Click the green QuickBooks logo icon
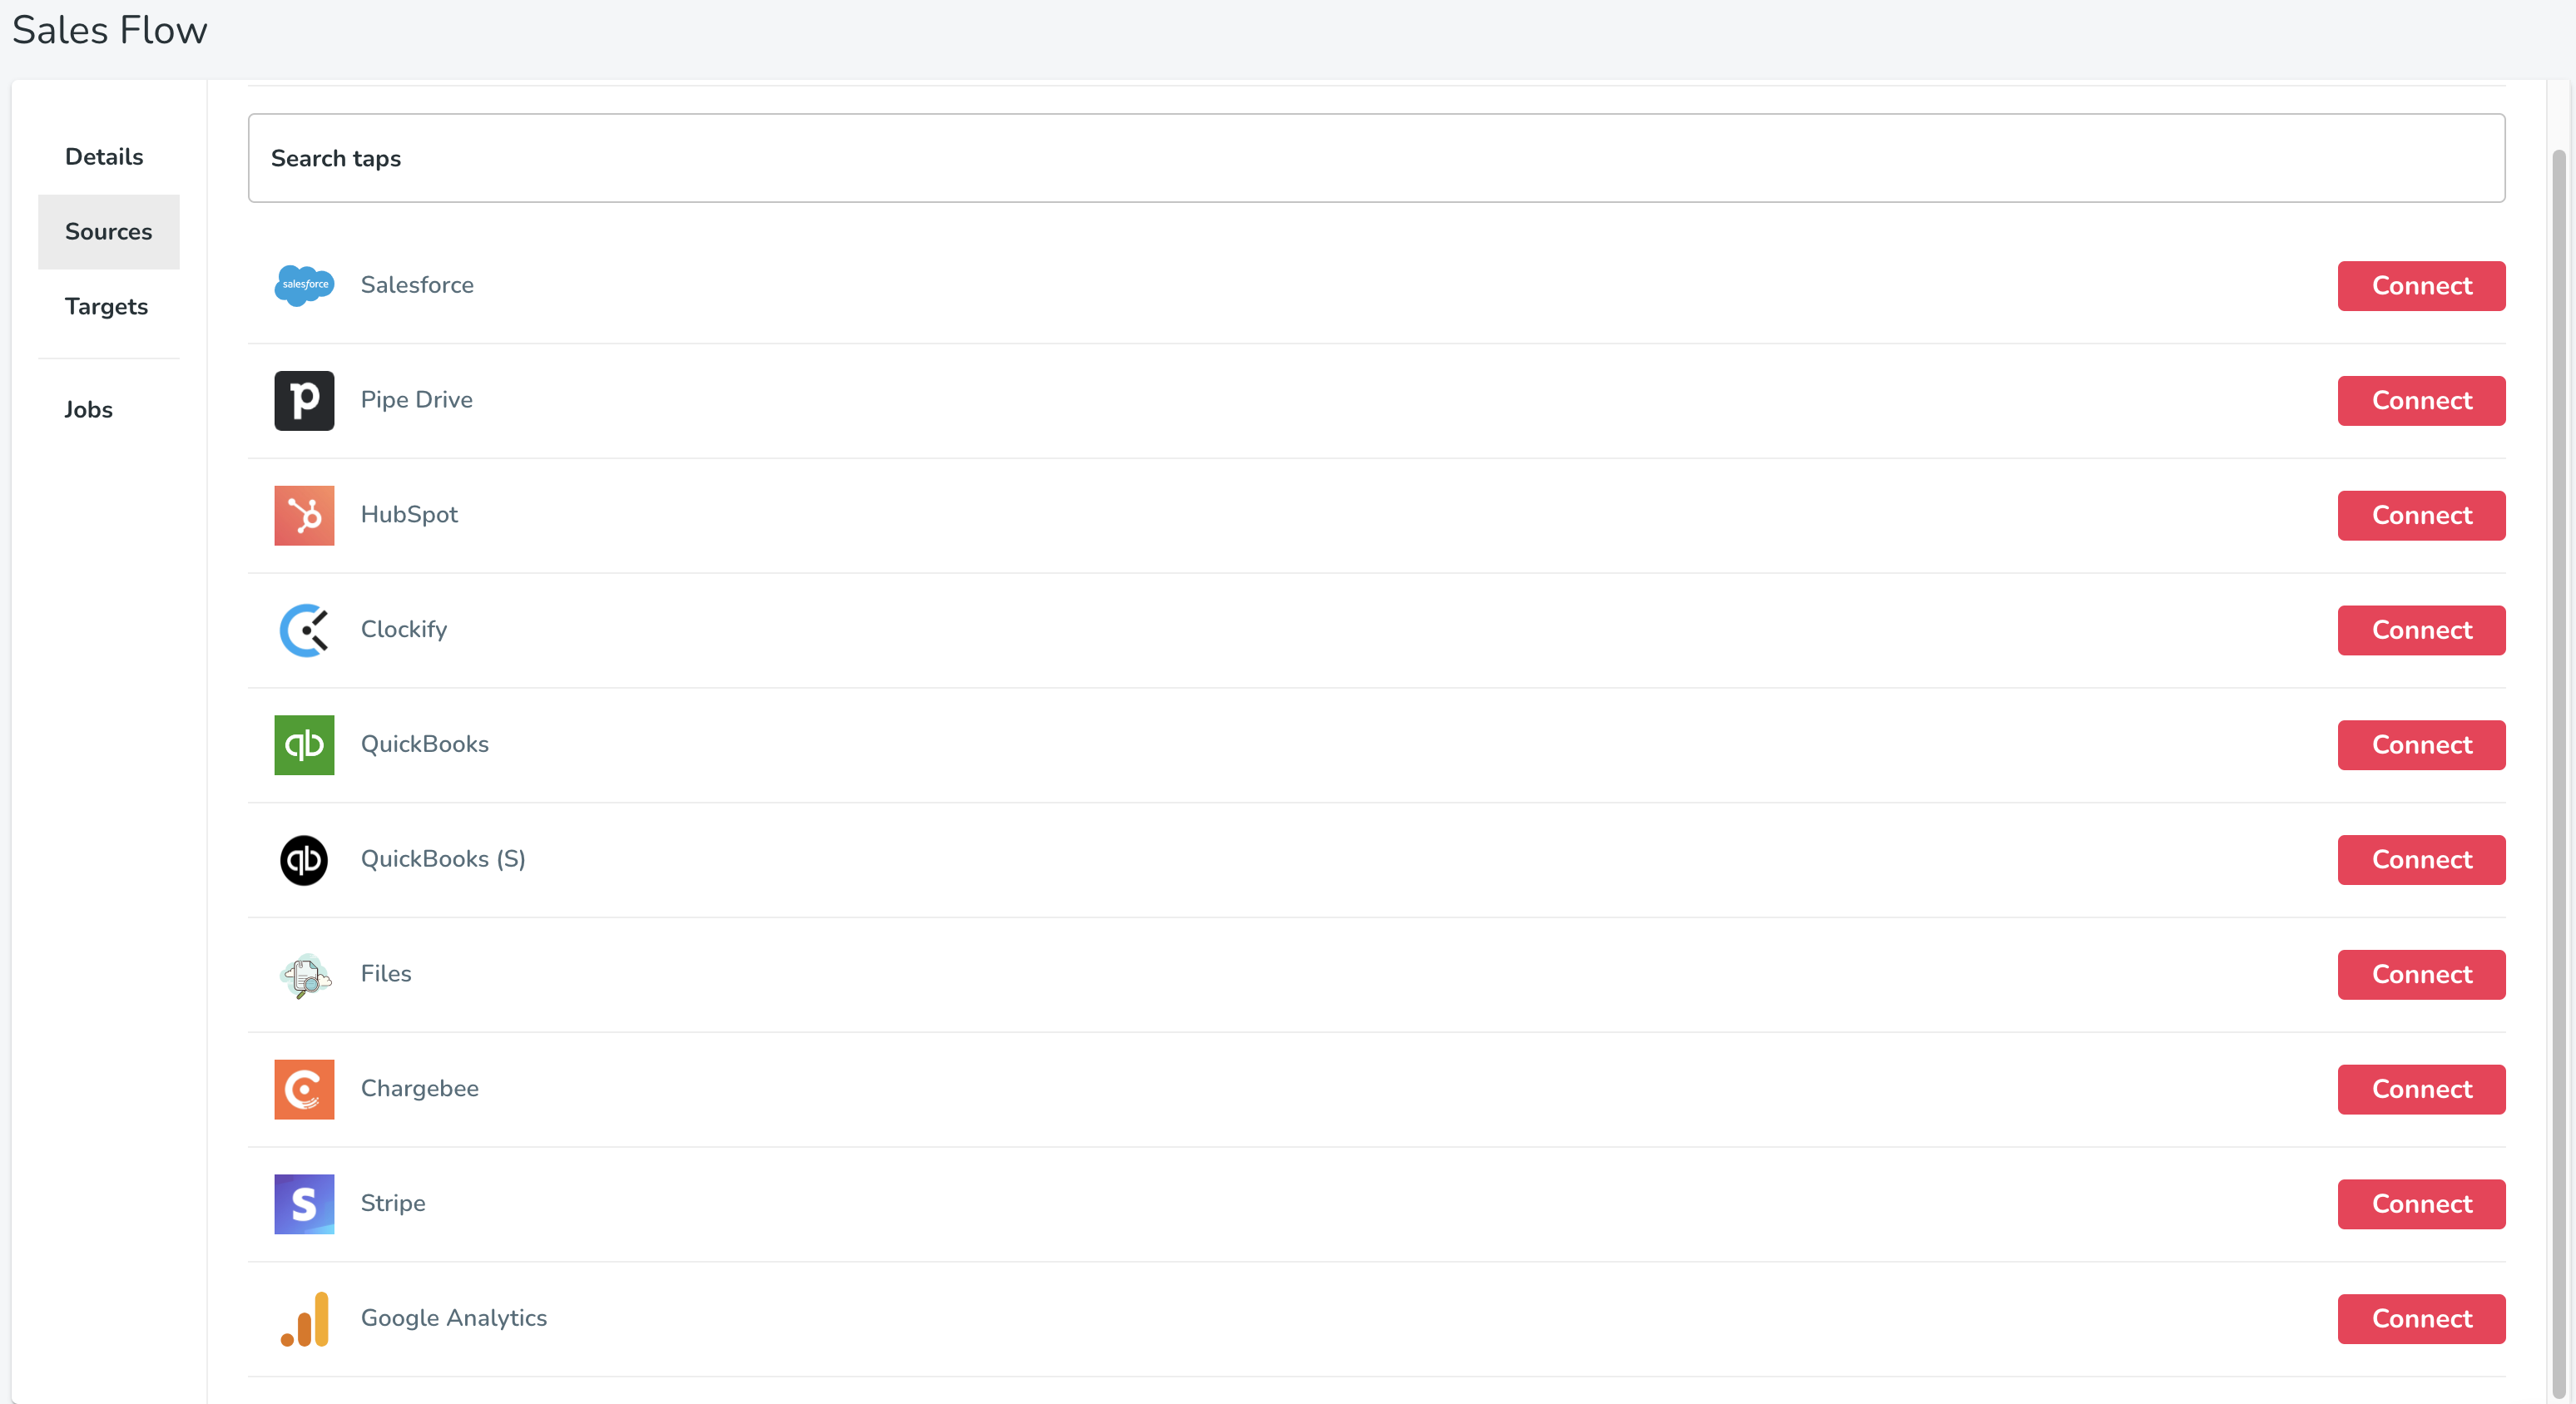The height and width of the screenshot is (1404, 2576). pos(304,745)
